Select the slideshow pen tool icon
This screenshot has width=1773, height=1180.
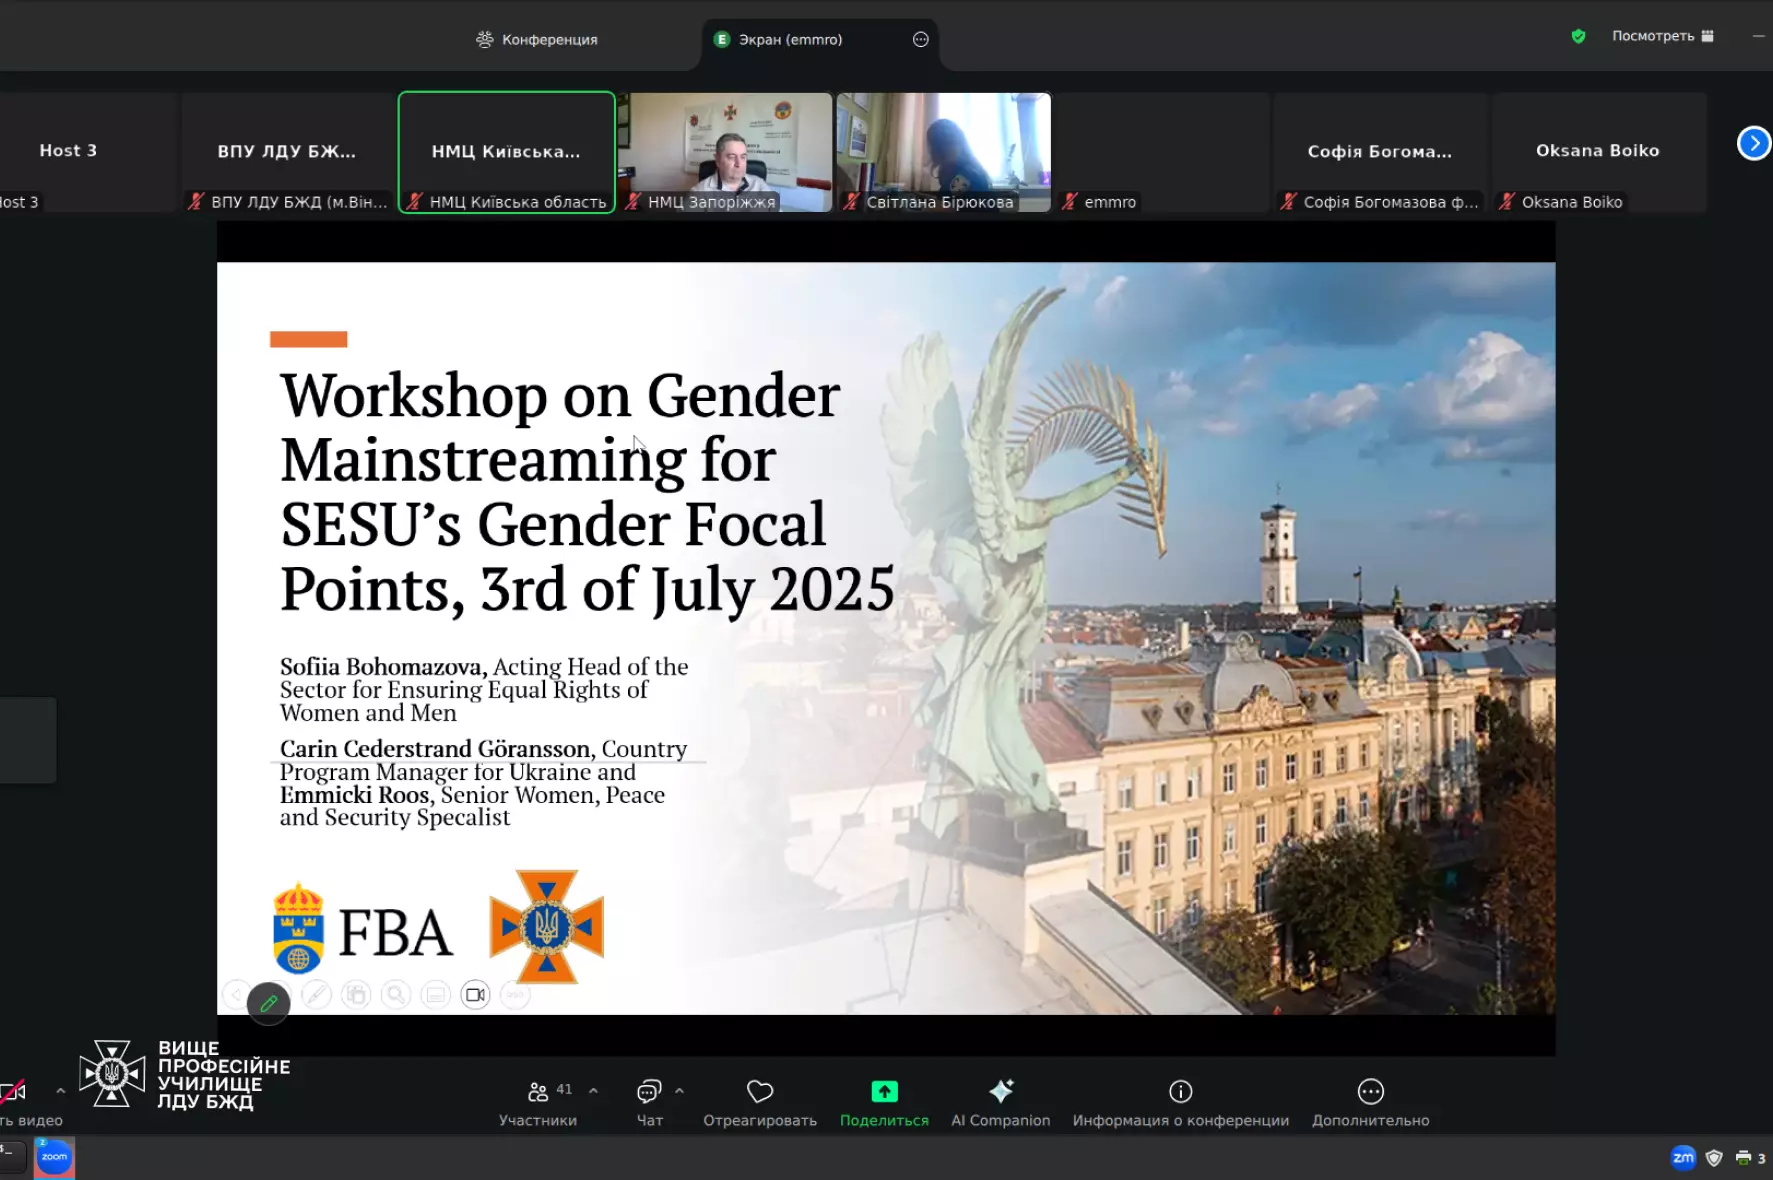pyautogui.click(x=316, y=995)
